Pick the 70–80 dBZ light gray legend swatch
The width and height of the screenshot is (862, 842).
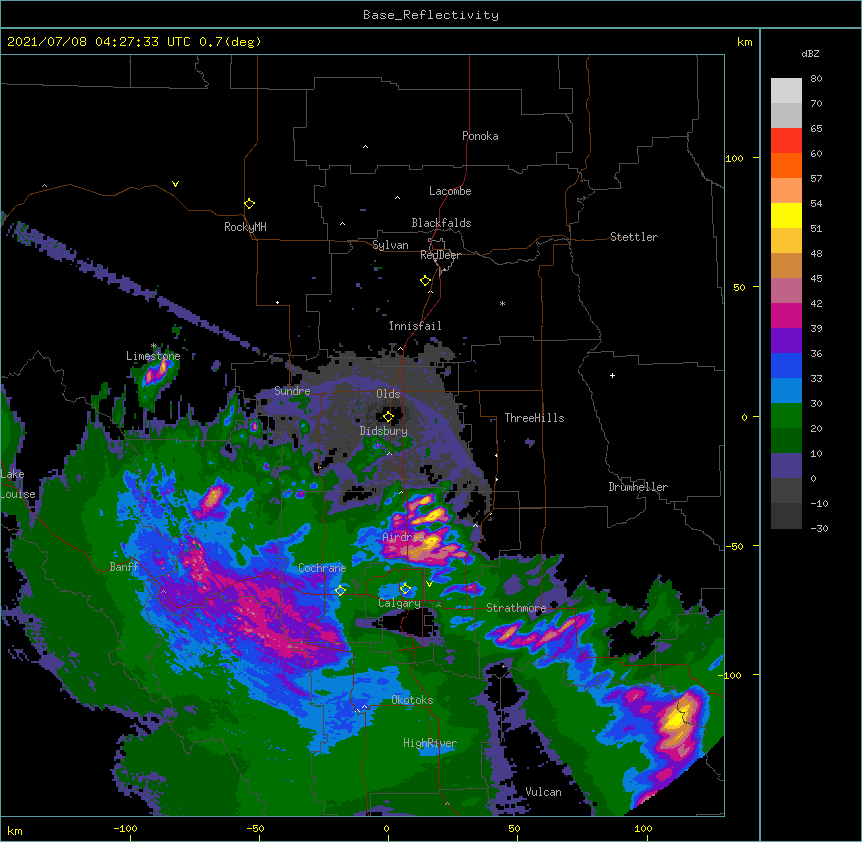pos(786,91)
